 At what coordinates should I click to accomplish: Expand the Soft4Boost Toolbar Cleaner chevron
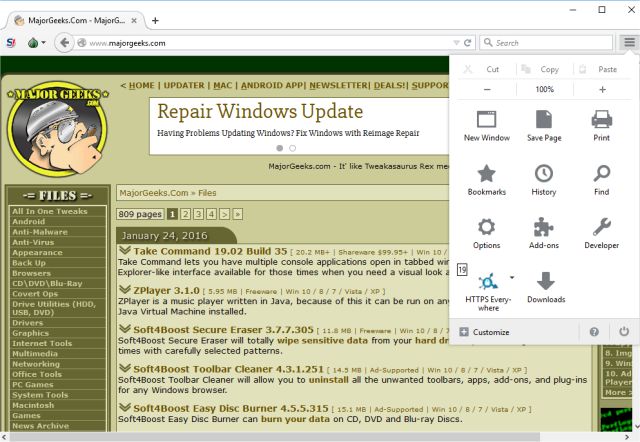(124, 368)
